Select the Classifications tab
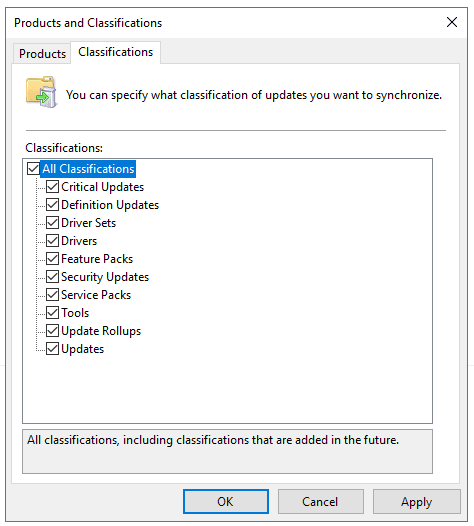The width and height of the screenshot is (474, 526). [x=115, y=52]
